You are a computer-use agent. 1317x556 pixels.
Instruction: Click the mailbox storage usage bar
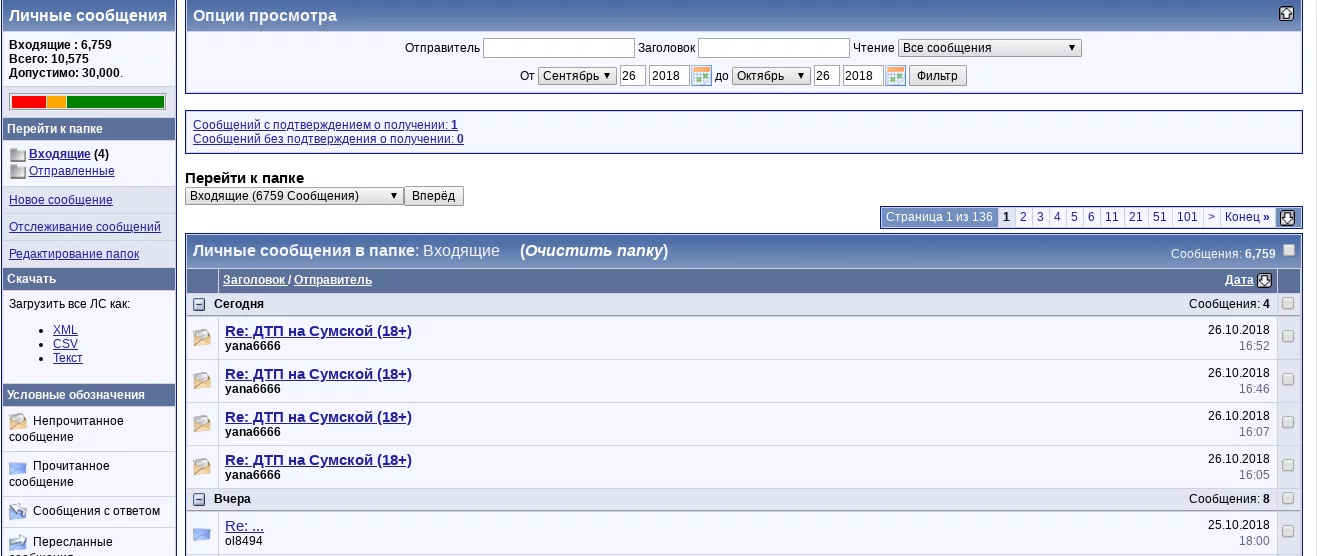coord(88,102)
